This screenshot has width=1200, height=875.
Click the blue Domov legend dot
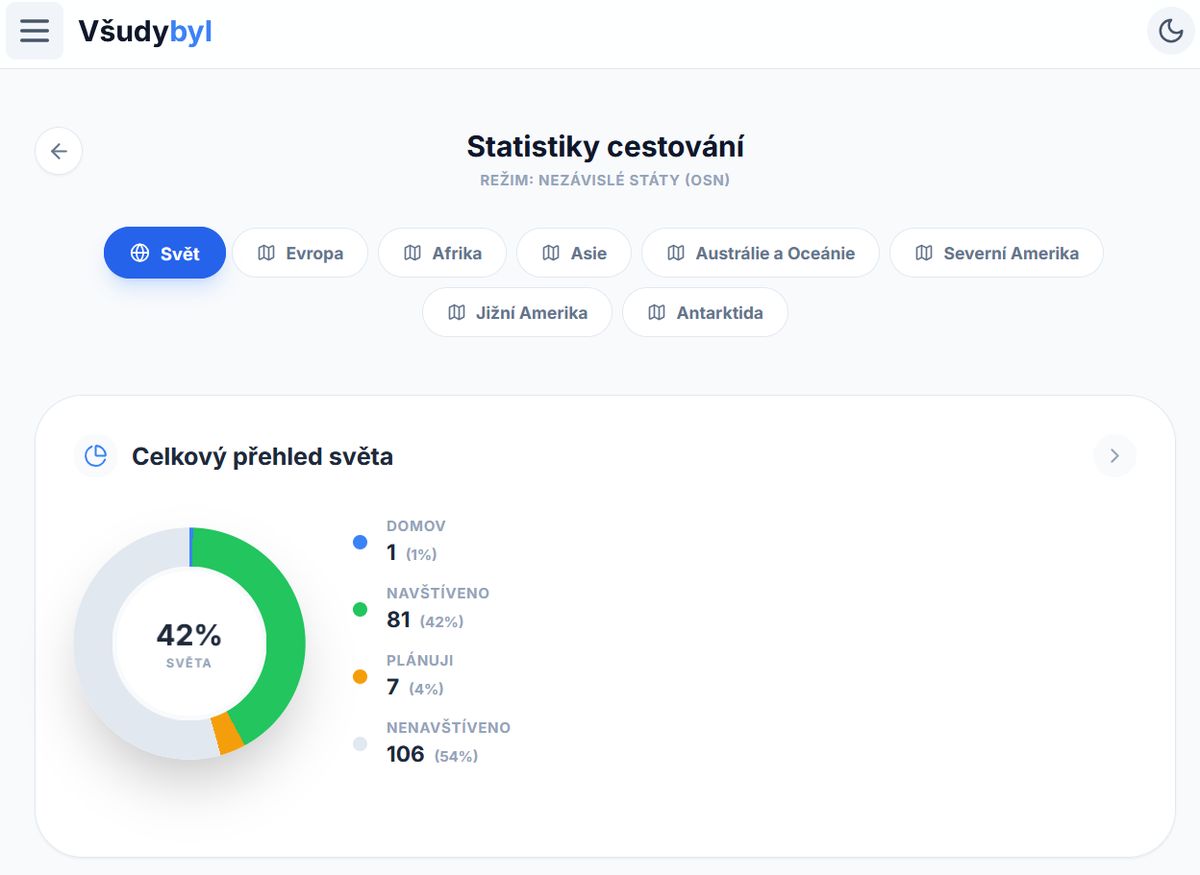click(360, 543)
